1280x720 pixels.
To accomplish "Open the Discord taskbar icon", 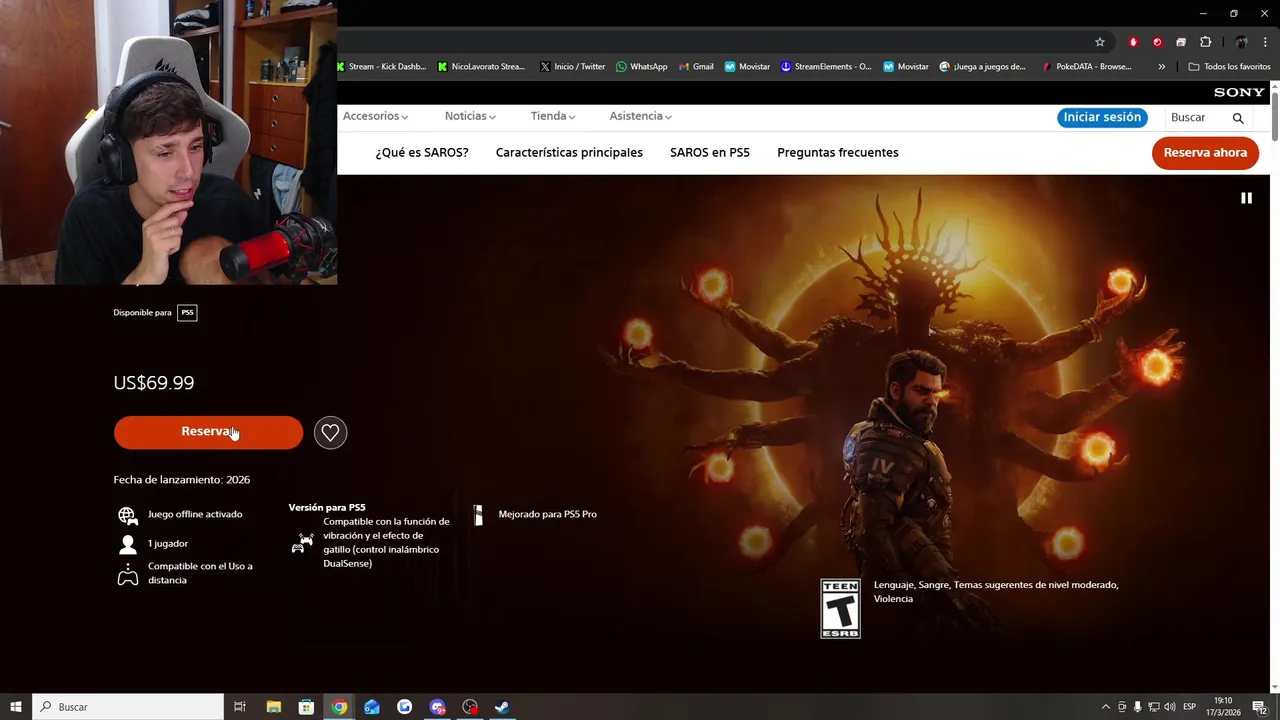I will point(437,707).
